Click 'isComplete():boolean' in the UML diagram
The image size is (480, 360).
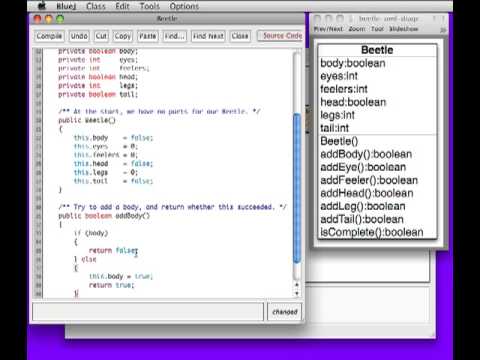(x=372, y=232)
